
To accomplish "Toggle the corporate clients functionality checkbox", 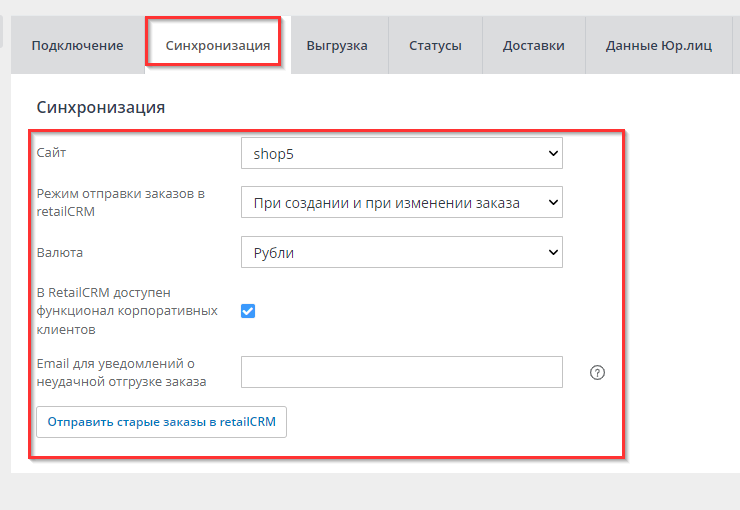I will coord(248,311).
